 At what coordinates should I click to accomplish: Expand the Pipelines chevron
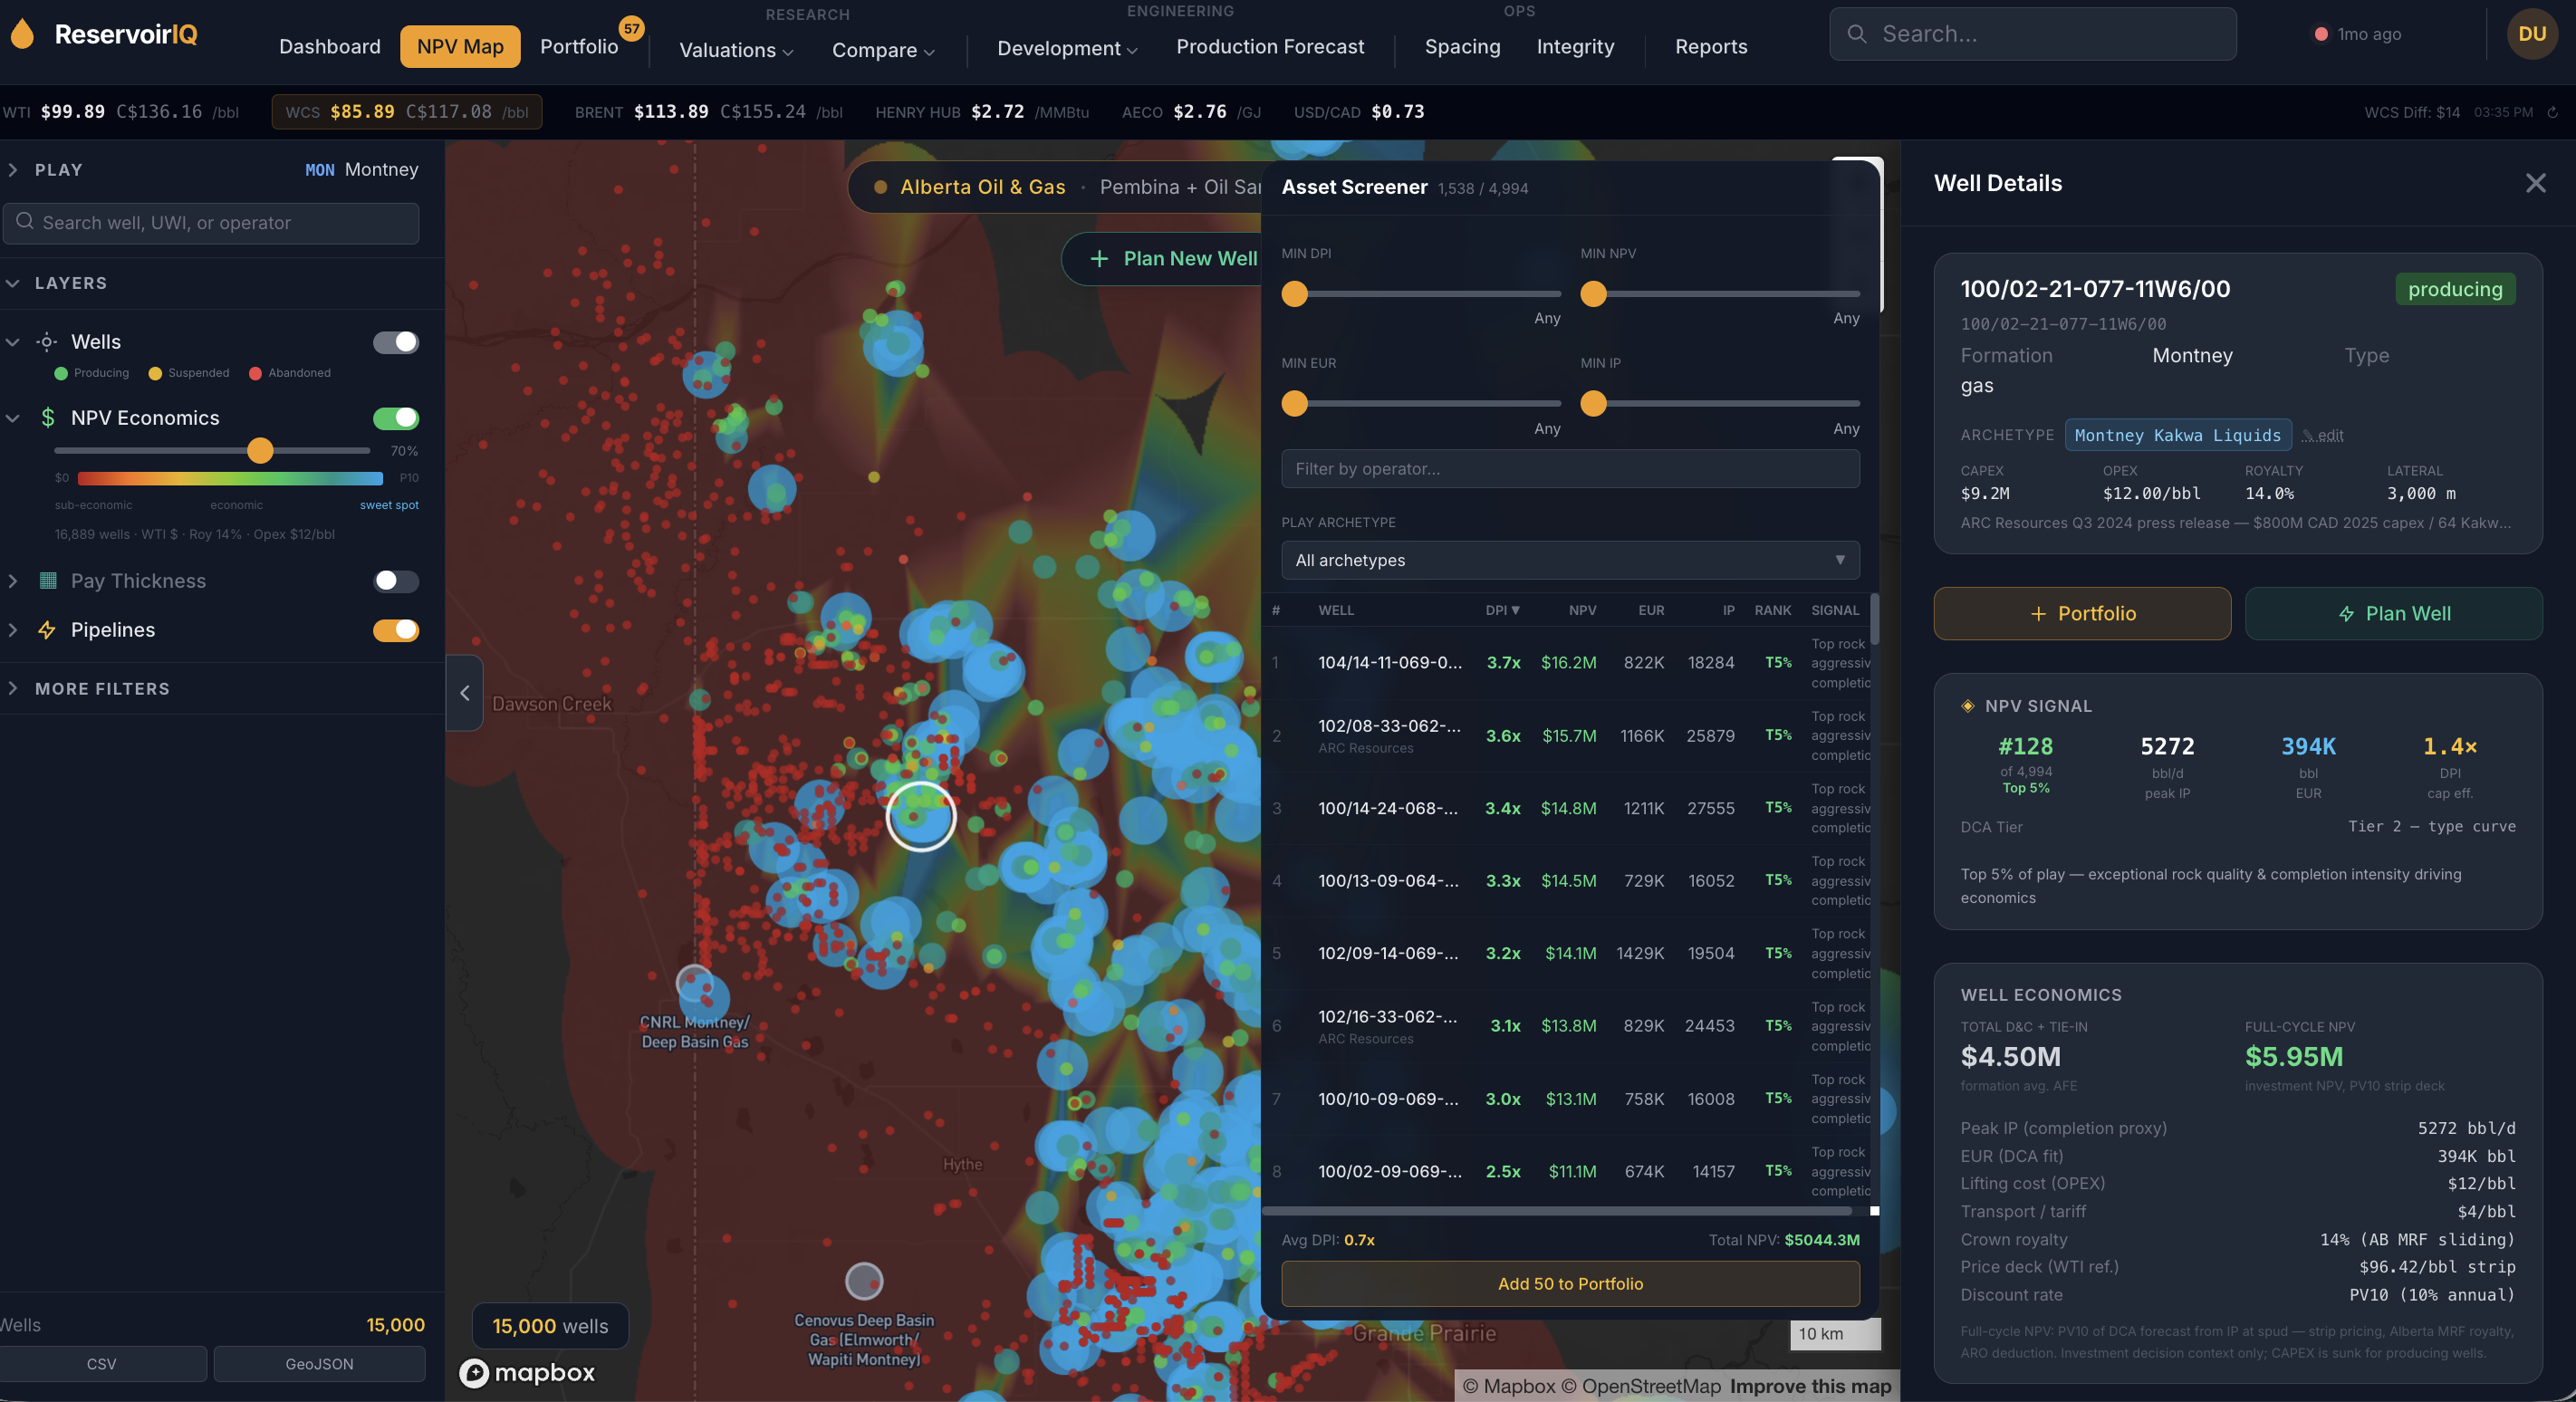[x=13, y=630]
